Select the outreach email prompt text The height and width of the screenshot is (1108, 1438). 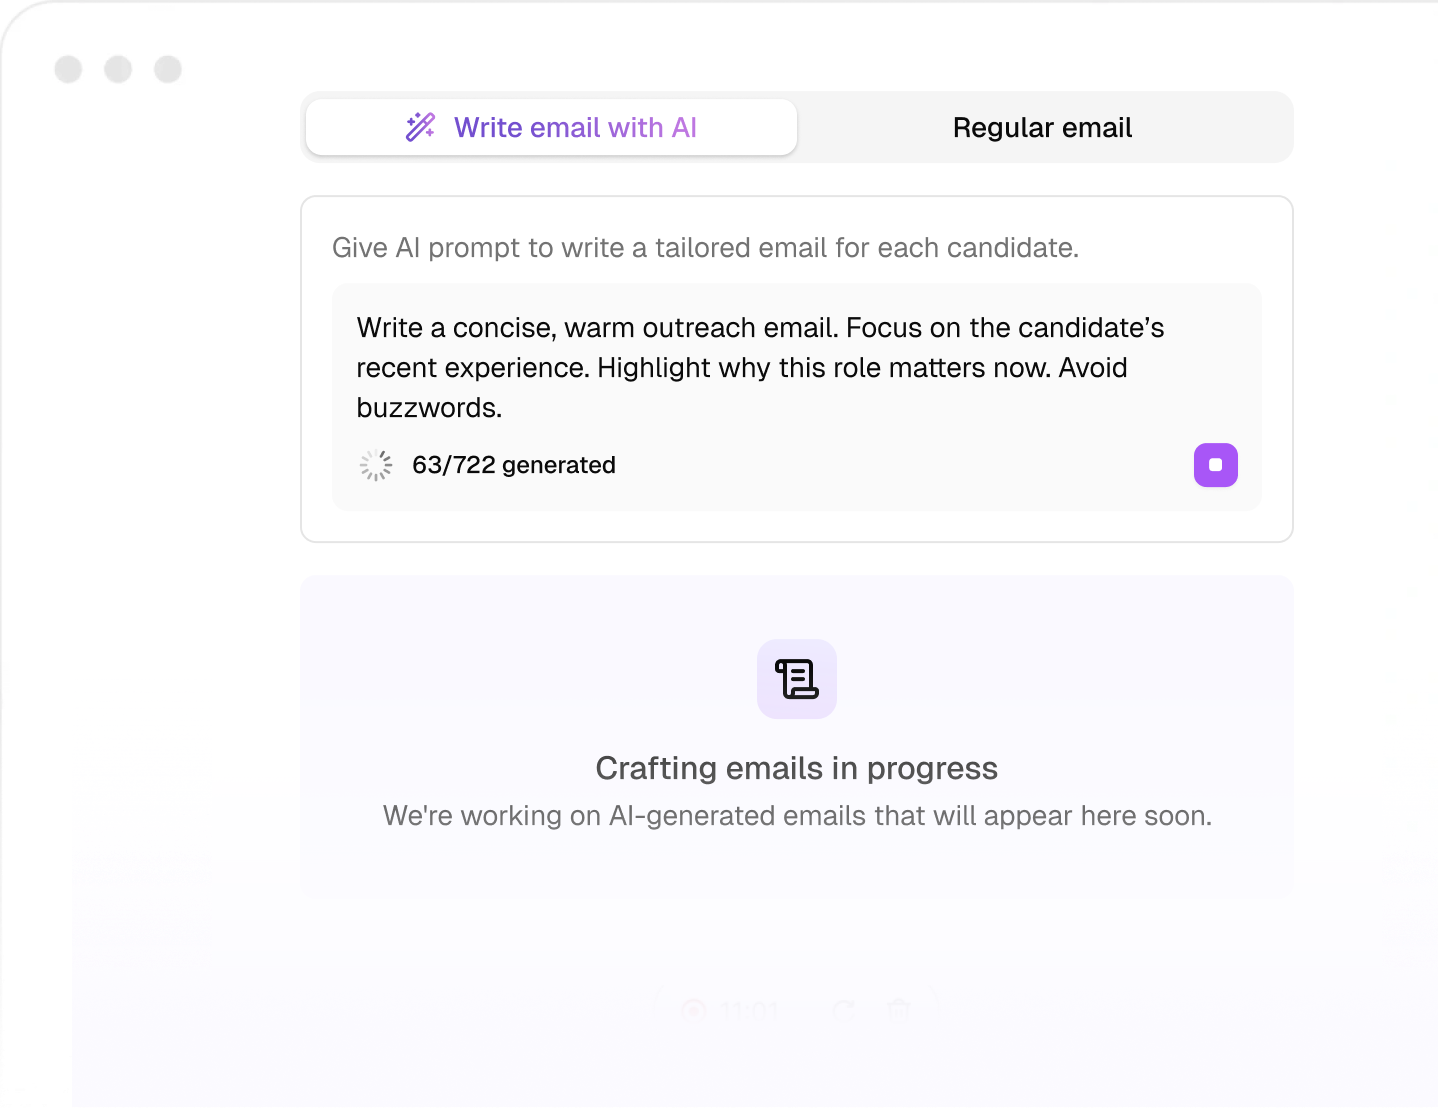(760, 367)
